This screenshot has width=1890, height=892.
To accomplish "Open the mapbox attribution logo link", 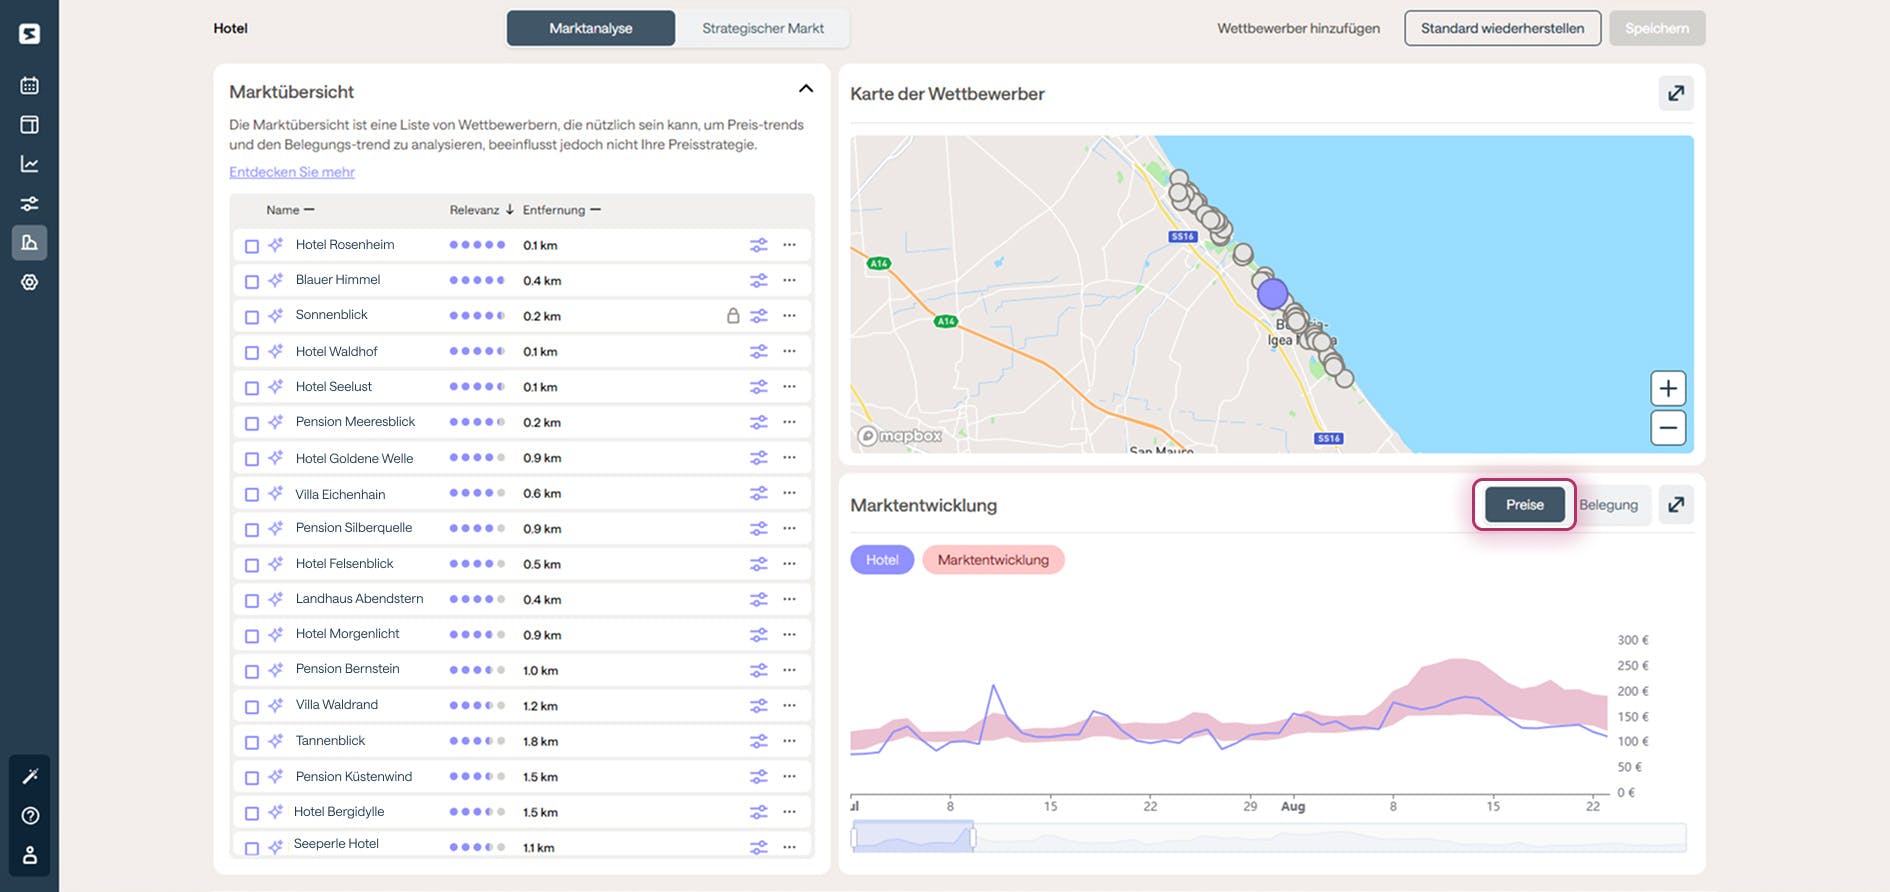I will (x=900, y=436).
